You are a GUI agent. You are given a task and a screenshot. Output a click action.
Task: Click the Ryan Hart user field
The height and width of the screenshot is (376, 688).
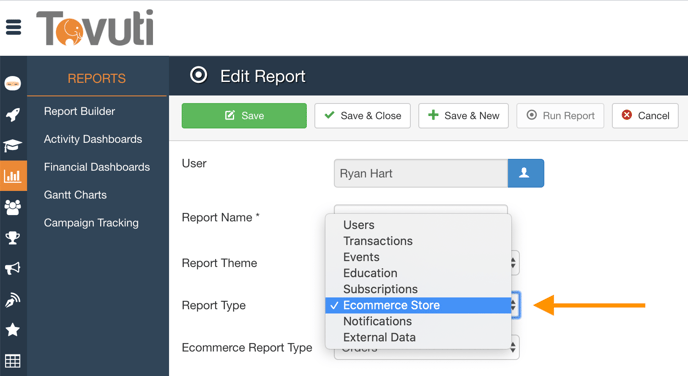pyautogui.click(x=421, y=173)
